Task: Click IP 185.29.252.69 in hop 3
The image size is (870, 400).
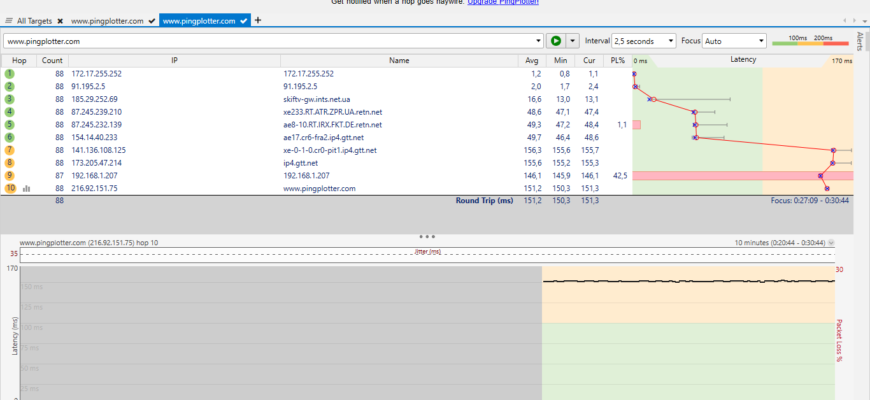Action: (x=94, y=99)
